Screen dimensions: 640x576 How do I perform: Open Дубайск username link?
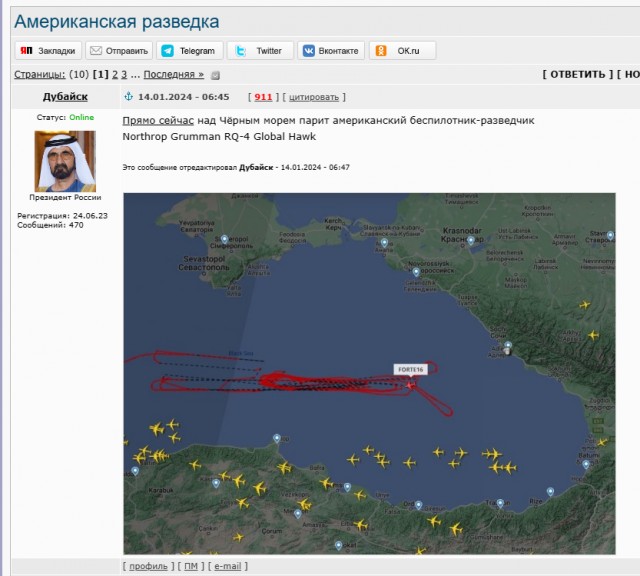65,97
